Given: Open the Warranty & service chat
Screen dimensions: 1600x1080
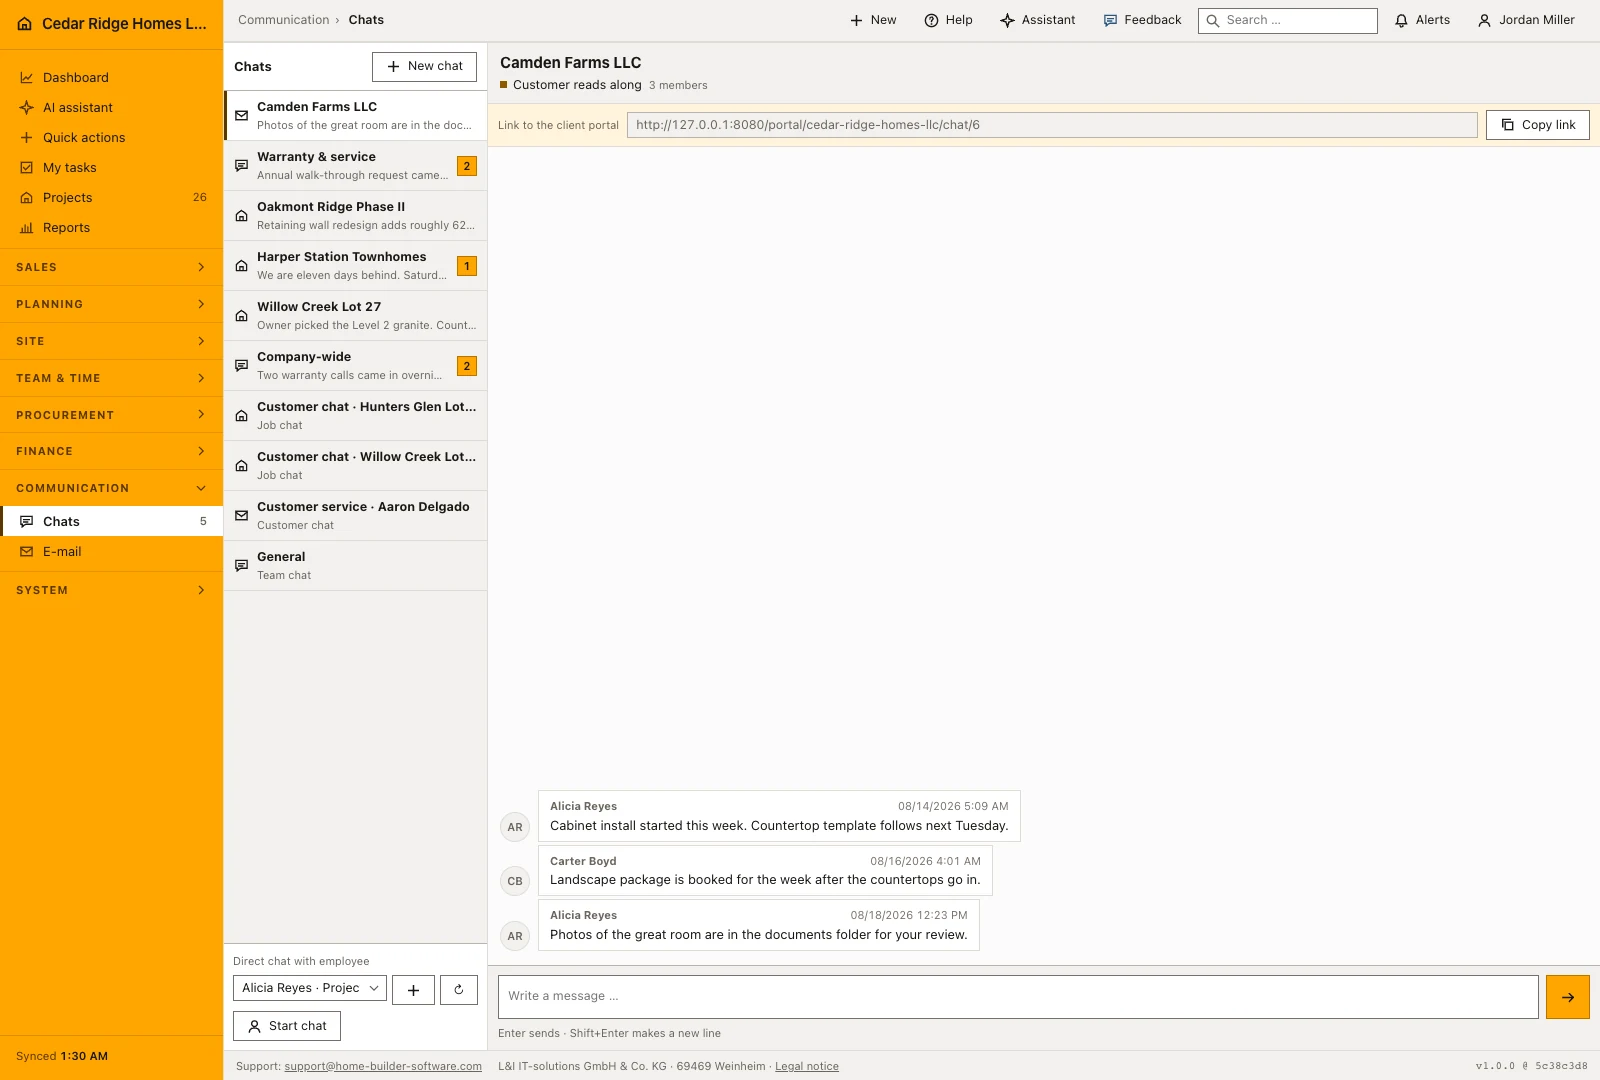Looking at the screenshot, I should point(355,166).
